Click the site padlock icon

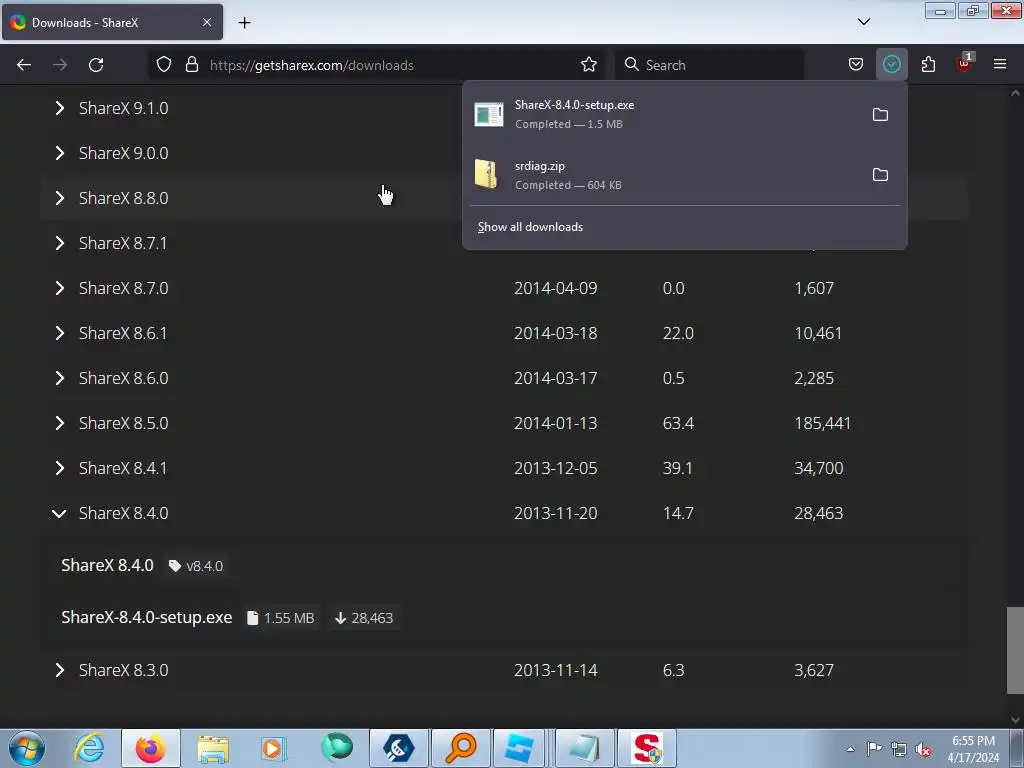pyautogui.click(x=191, y=65)
